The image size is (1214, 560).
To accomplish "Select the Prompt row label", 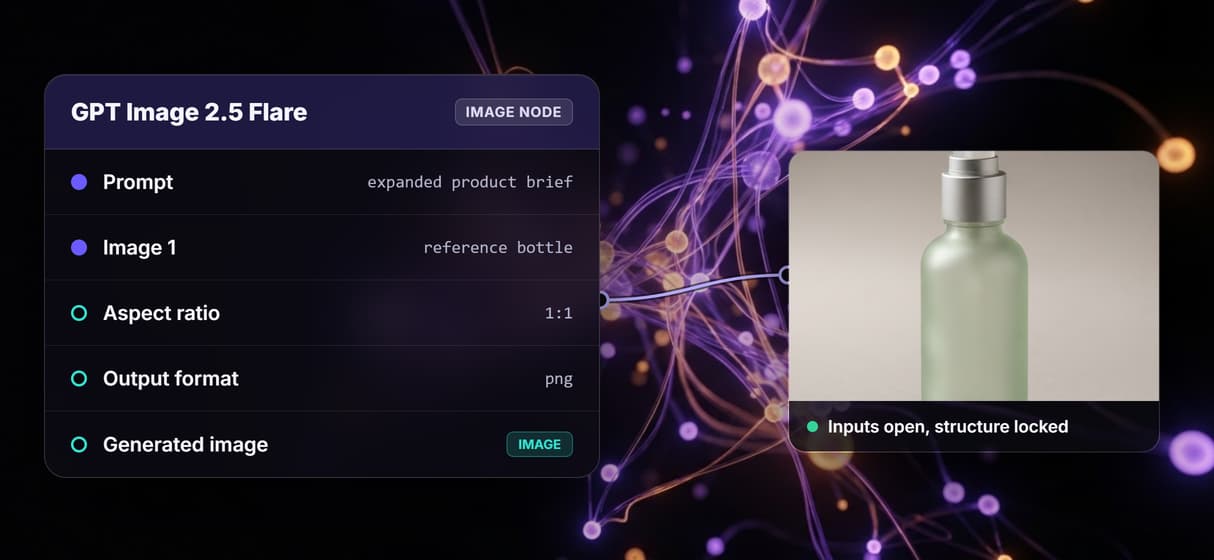I will tap(138, 182).
